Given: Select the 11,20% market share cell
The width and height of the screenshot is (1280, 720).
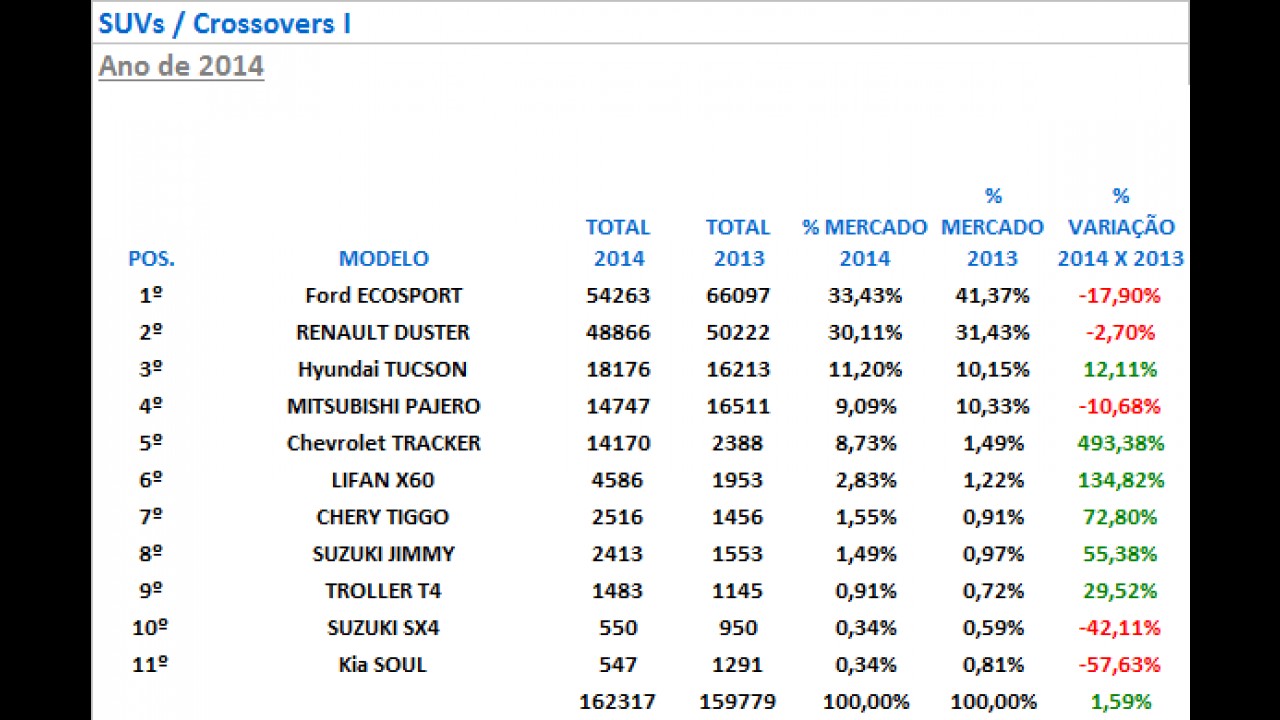Looking at the screenshot, I should [x=865, y=370].
